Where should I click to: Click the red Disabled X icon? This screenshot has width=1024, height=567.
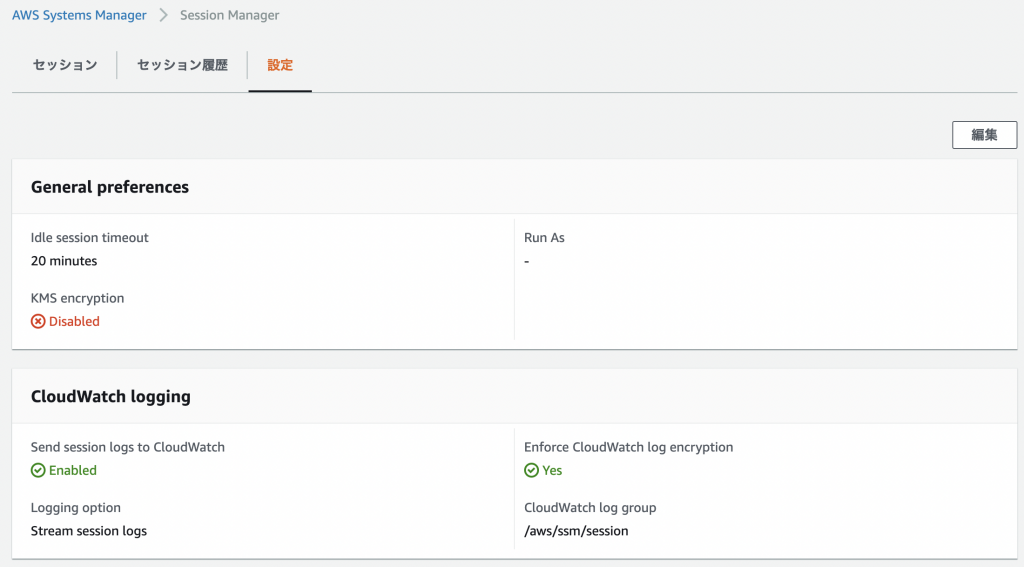click(x=38, y=321)
